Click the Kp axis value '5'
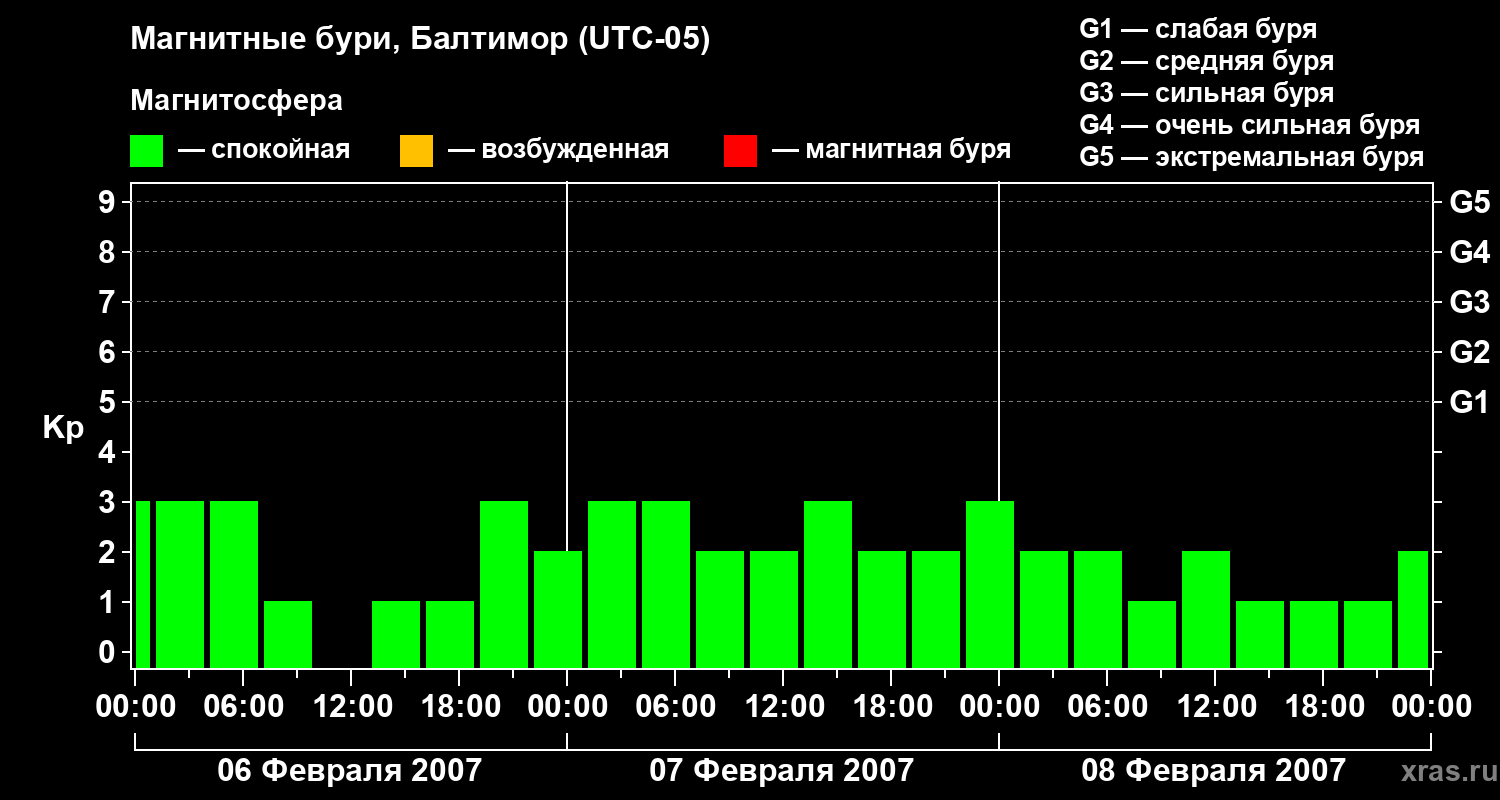This screenshot has width=1500, height=800. tap(109, 402)
